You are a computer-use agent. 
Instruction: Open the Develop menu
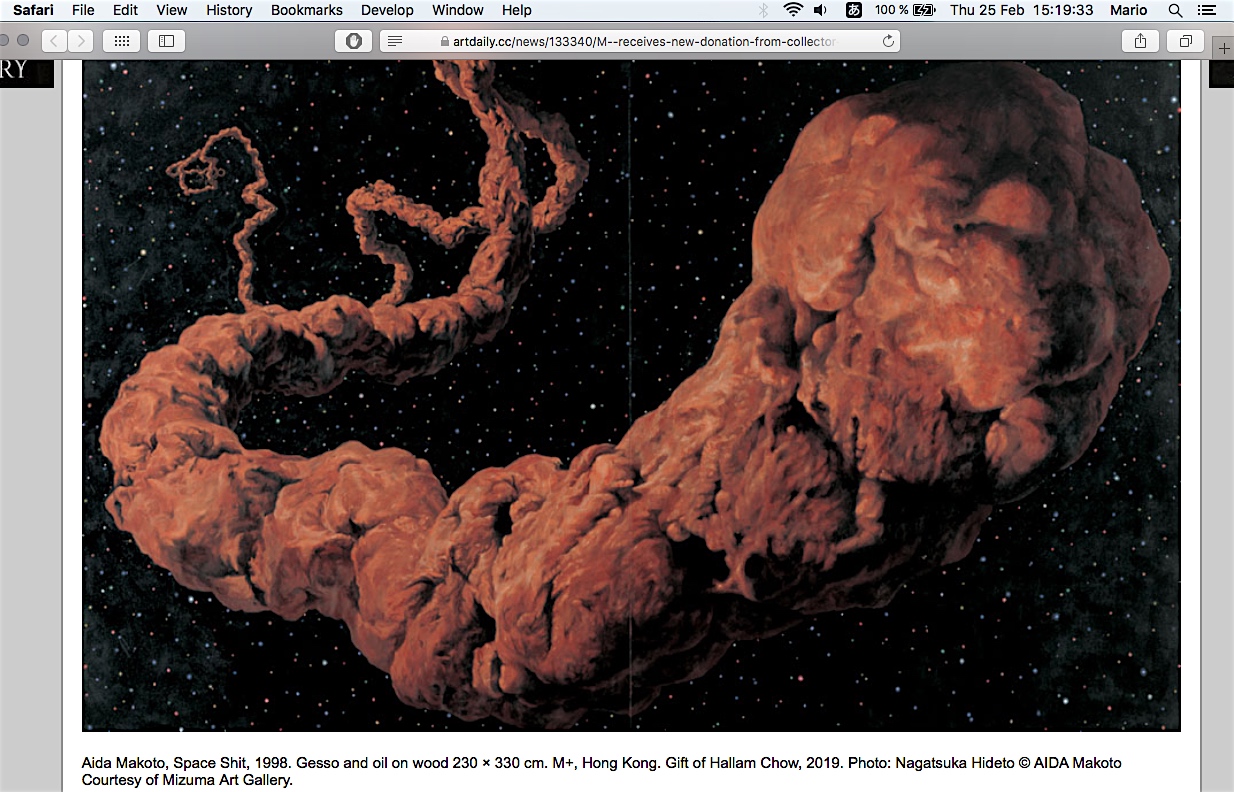(x=387, y=10)
